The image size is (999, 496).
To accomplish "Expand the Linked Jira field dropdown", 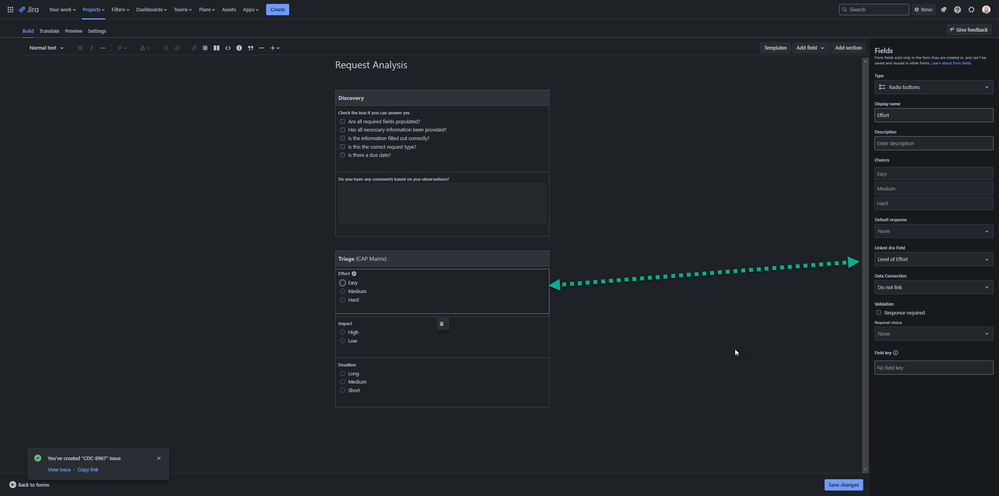I will click(x=933, y=259).
